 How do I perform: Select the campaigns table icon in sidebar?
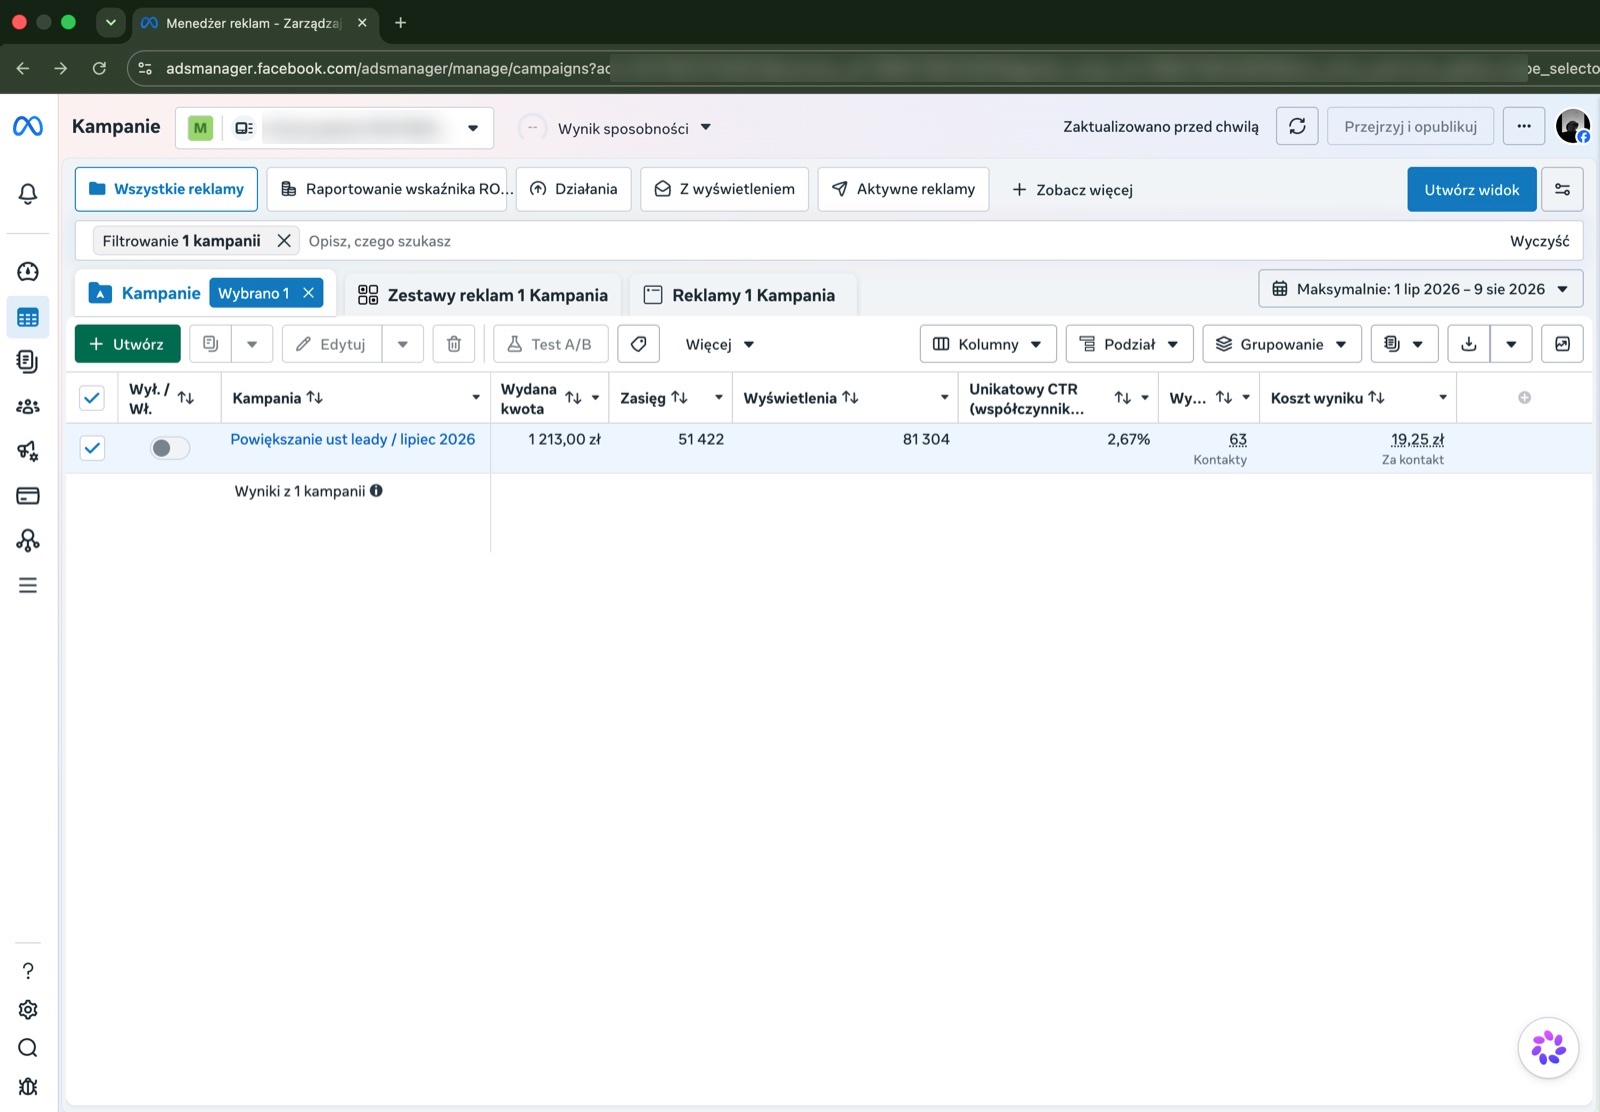pos(28,318)
